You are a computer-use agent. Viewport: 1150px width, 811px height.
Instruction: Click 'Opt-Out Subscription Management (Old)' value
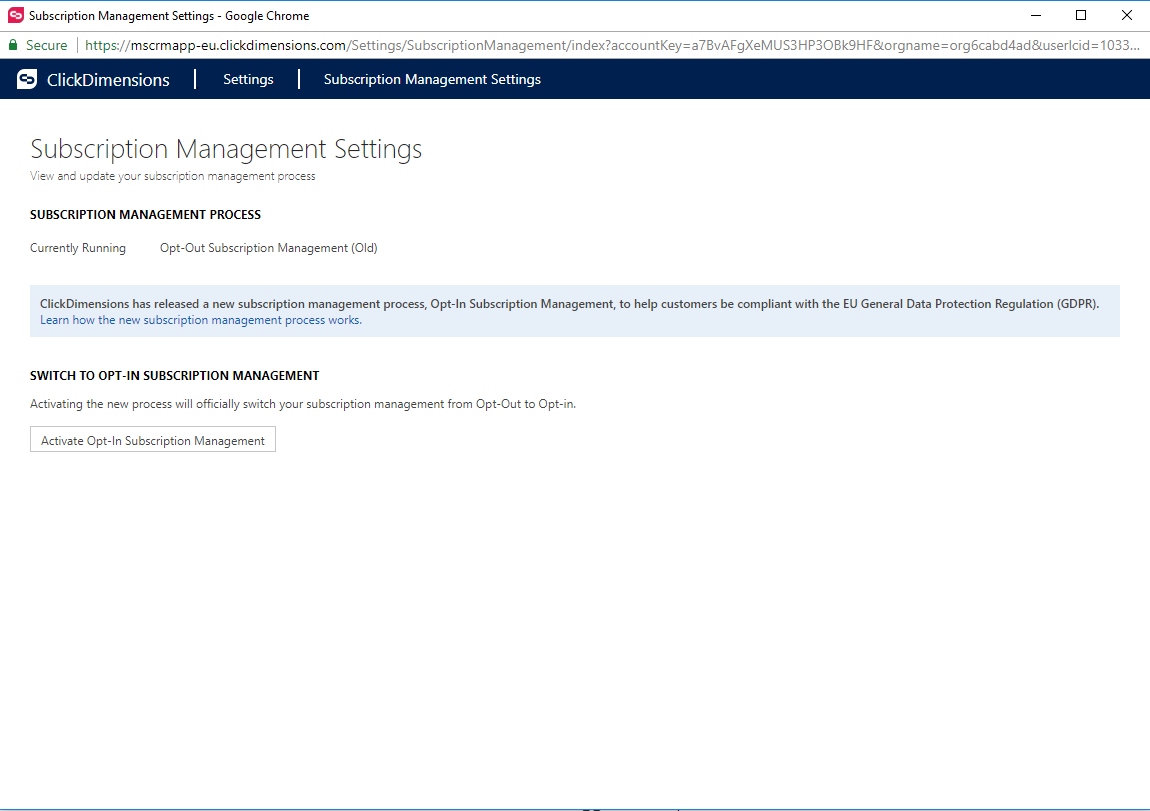[x=268, y=248]
